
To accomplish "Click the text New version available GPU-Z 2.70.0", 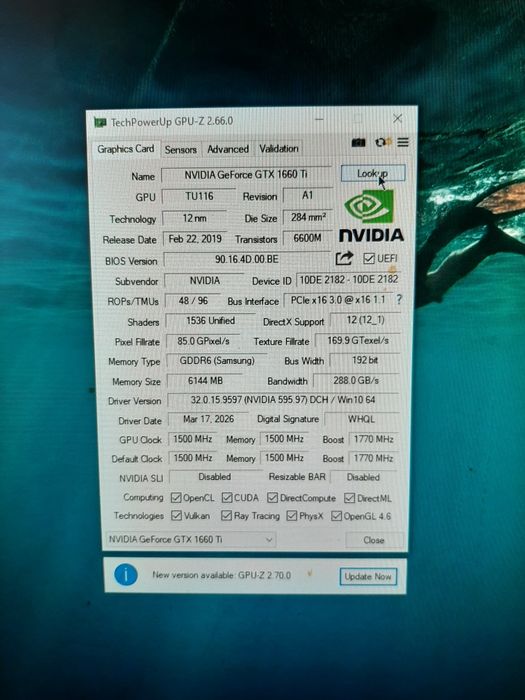I will click(221, 575).
